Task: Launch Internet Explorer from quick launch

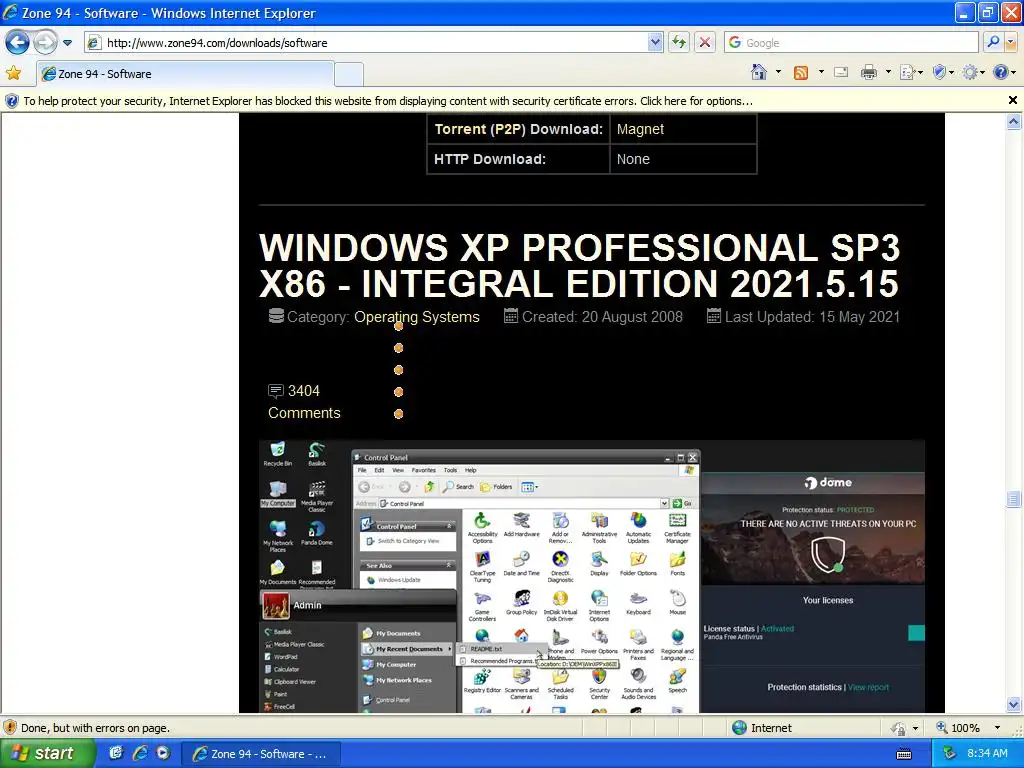Action: (x=140, y=754)
